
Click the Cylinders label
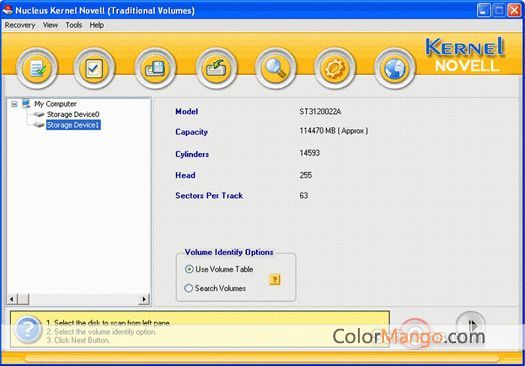pos(192,154)
